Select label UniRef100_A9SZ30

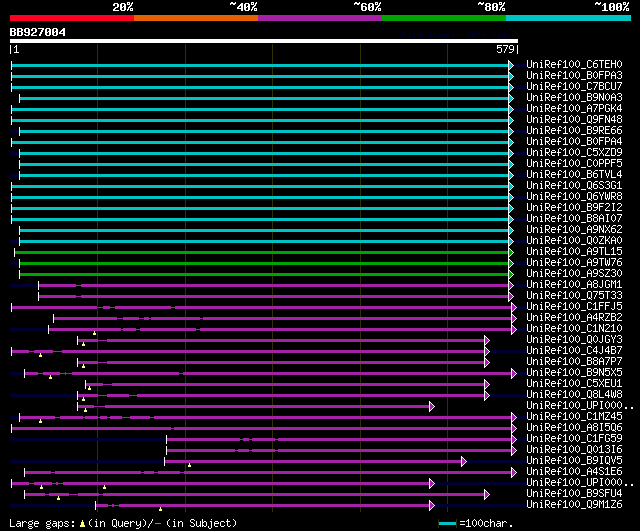click(574, 274)
